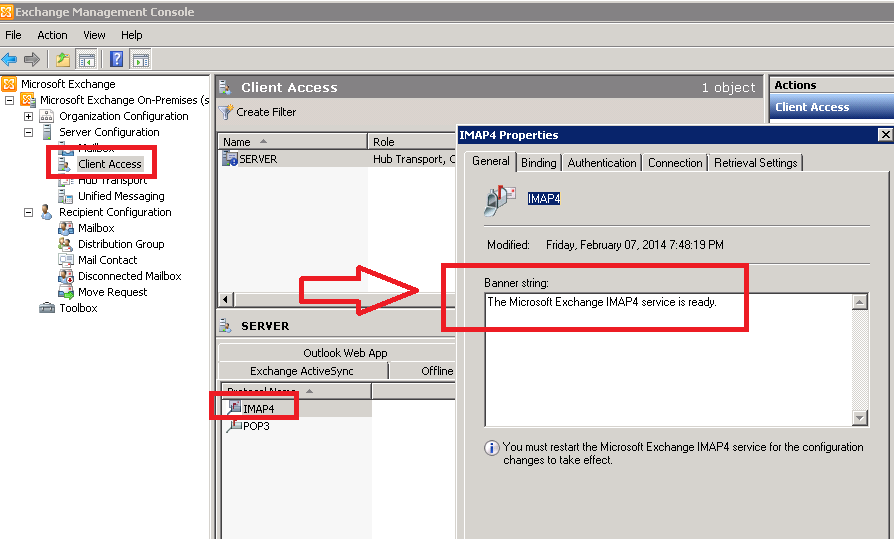Collapse the Recipient Configuration node

[x=29, y=212]
